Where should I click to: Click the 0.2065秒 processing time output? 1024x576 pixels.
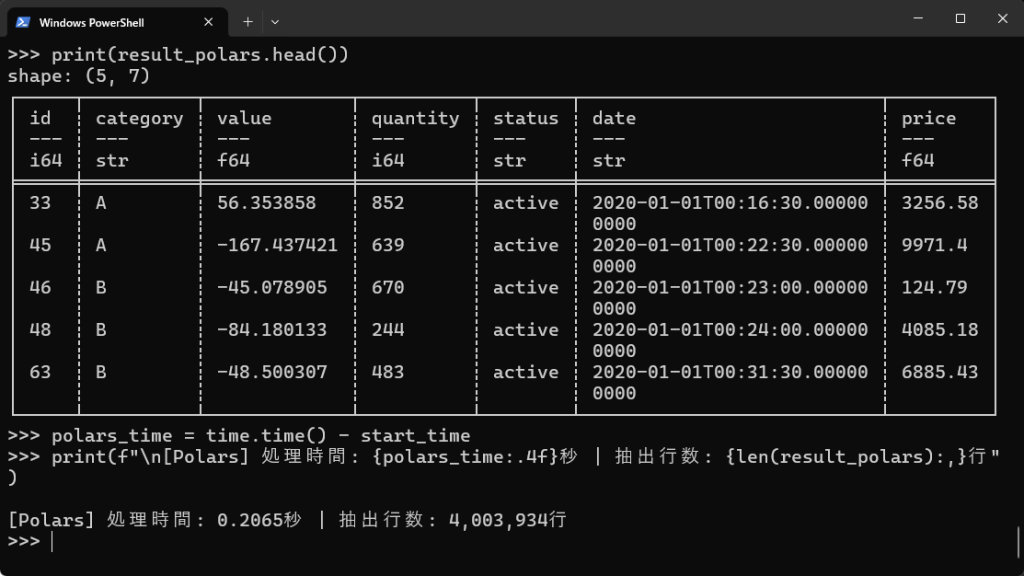[x=261, y=520]
